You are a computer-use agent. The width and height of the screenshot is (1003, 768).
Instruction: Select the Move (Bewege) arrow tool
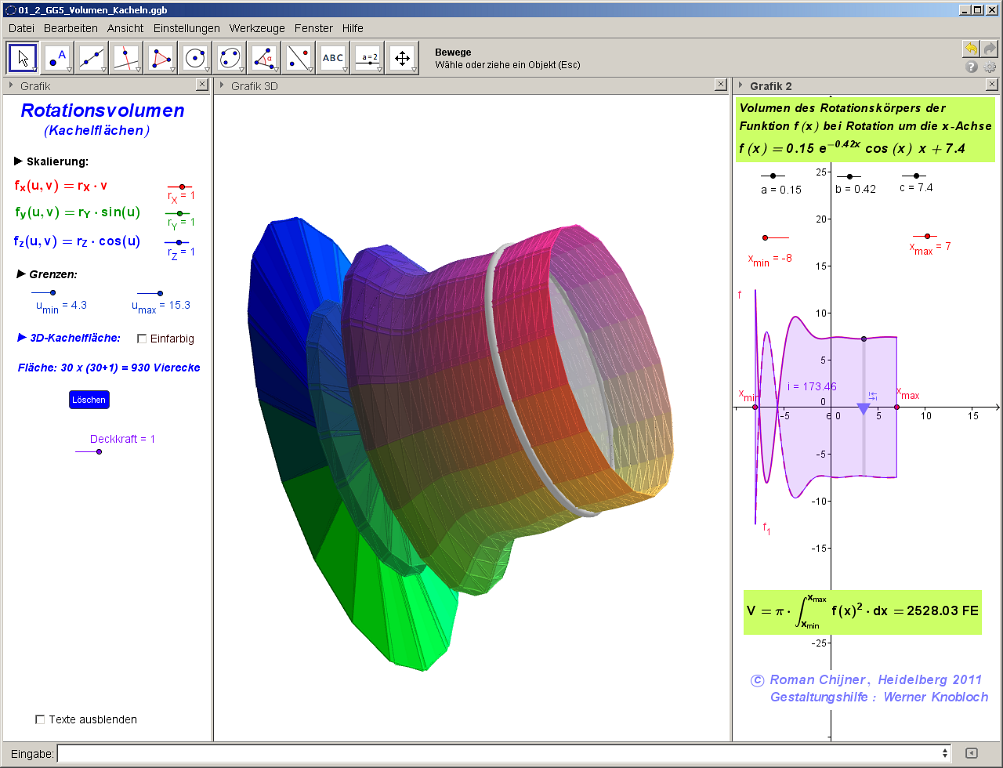(x=24, y=58)
